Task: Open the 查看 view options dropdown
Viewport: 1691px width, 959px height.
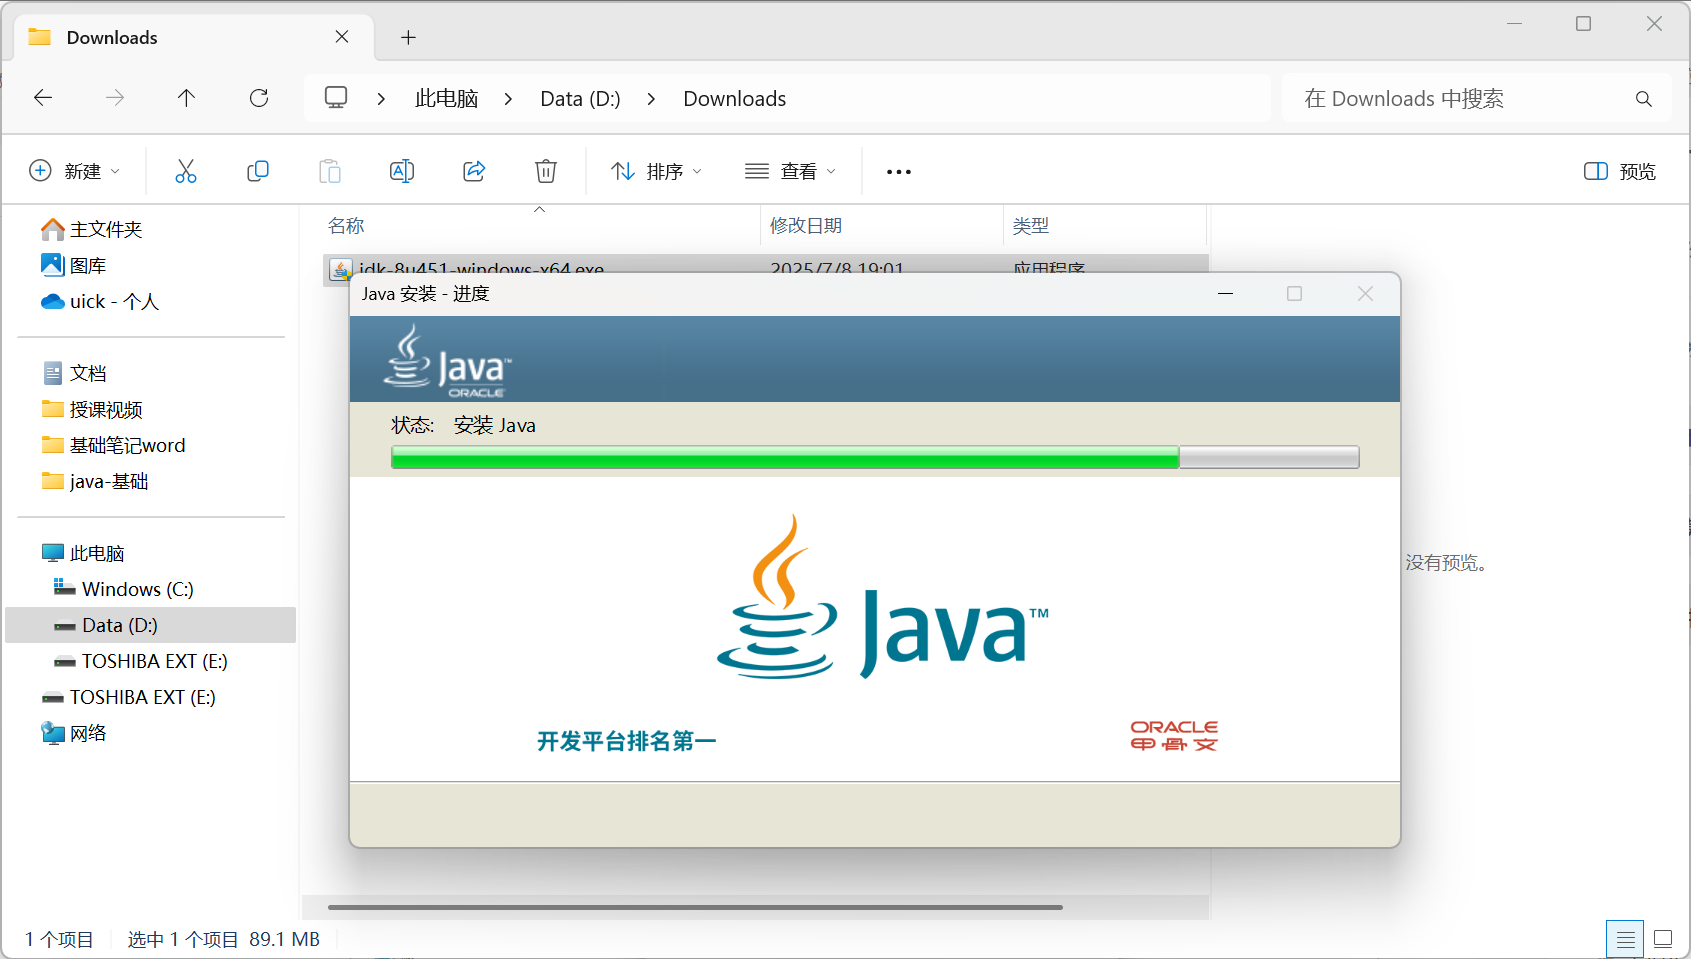Action: click(x=790, y=170)
